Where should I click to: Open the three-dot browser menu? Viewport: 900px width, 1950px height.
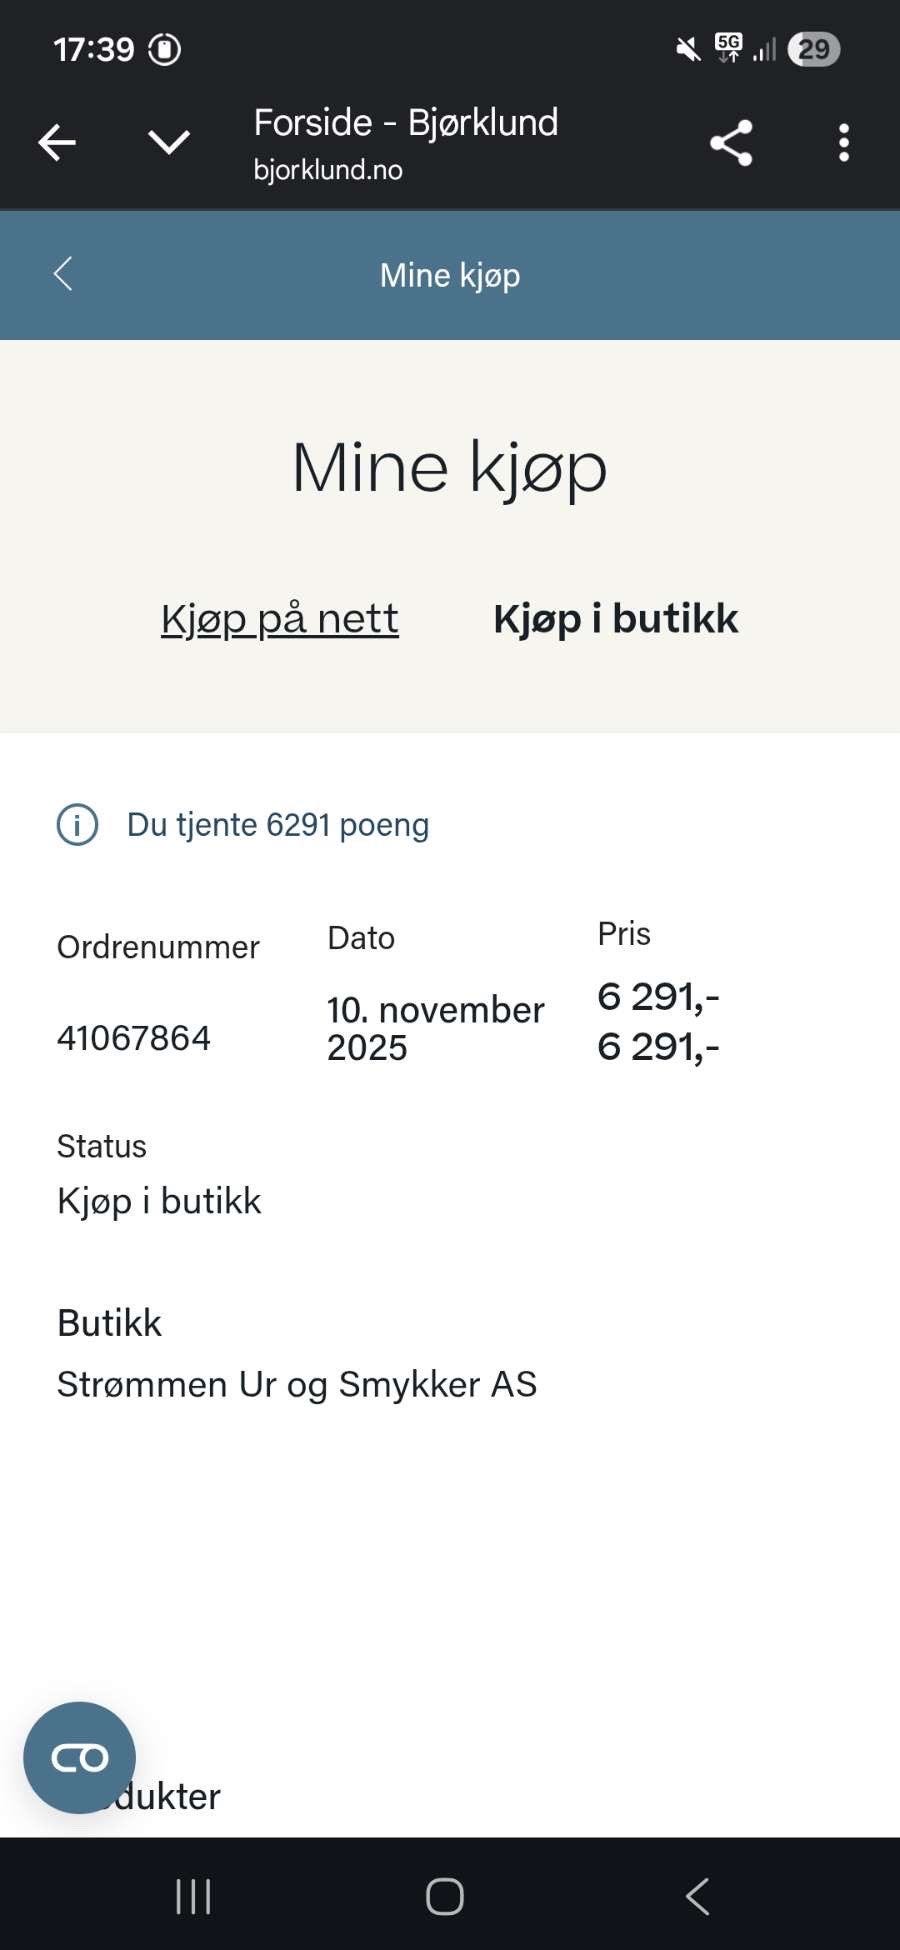844,143
